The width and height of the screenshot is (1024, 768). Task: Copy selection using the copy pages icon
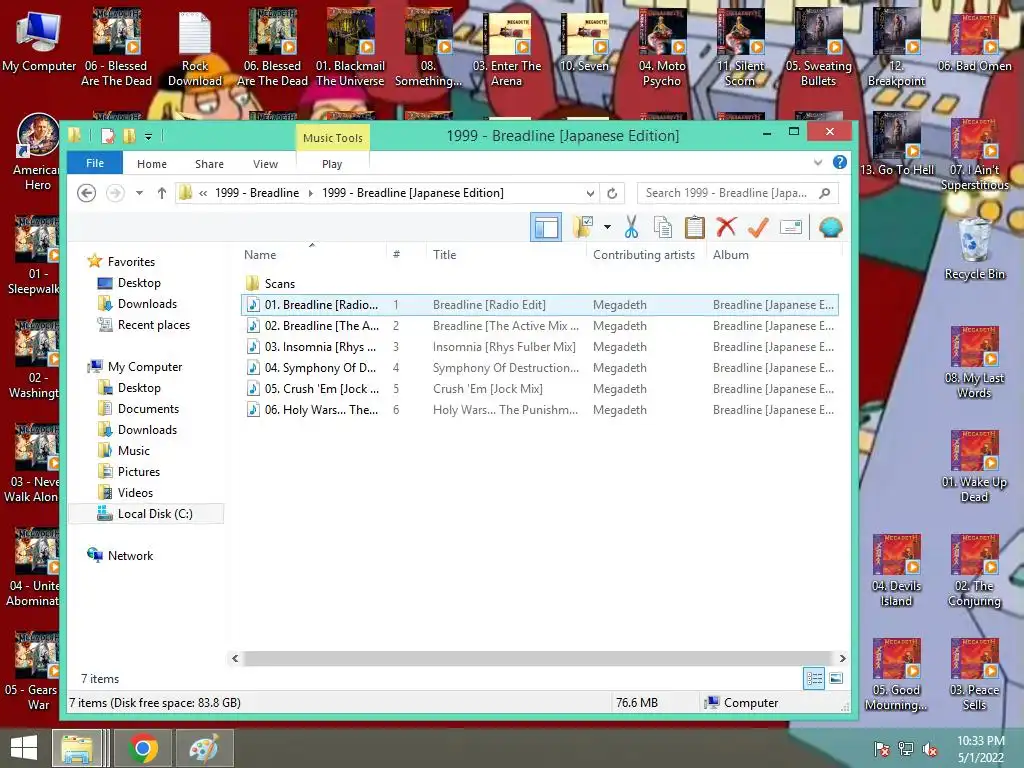click(x=663, y=227)
